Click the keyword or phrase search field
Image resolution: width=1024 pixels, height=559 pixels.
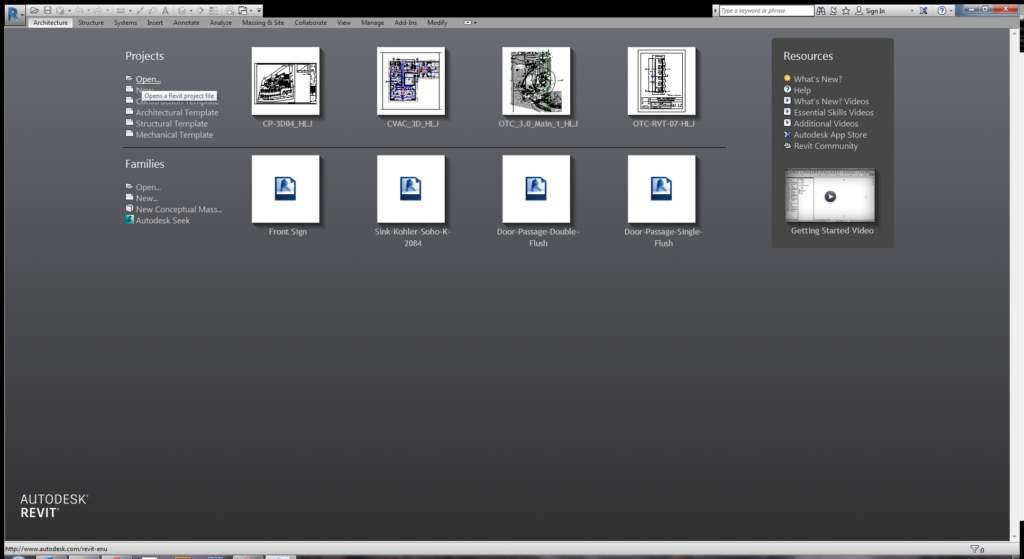[766, 10]
